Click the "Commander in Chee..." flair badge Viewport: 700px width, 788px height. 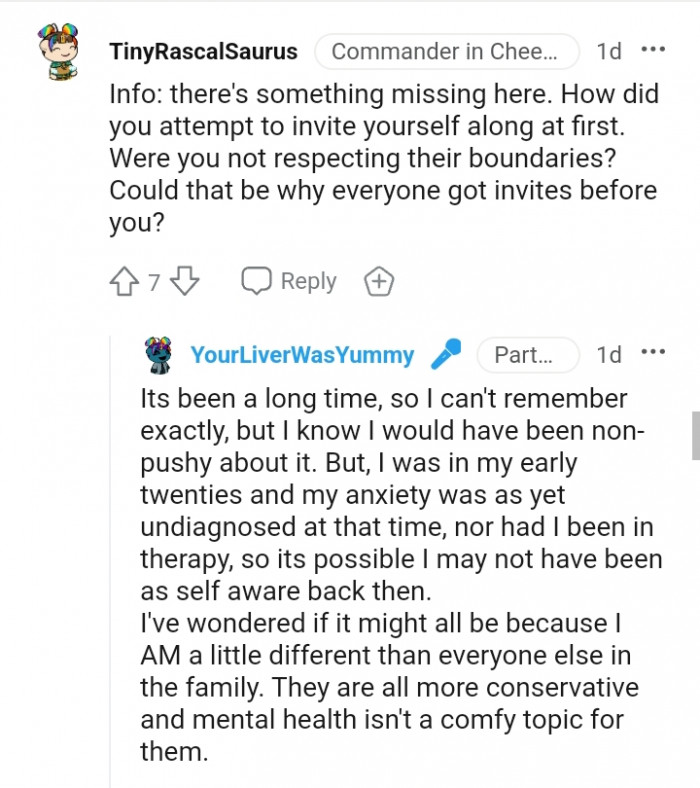coord(446,51)
